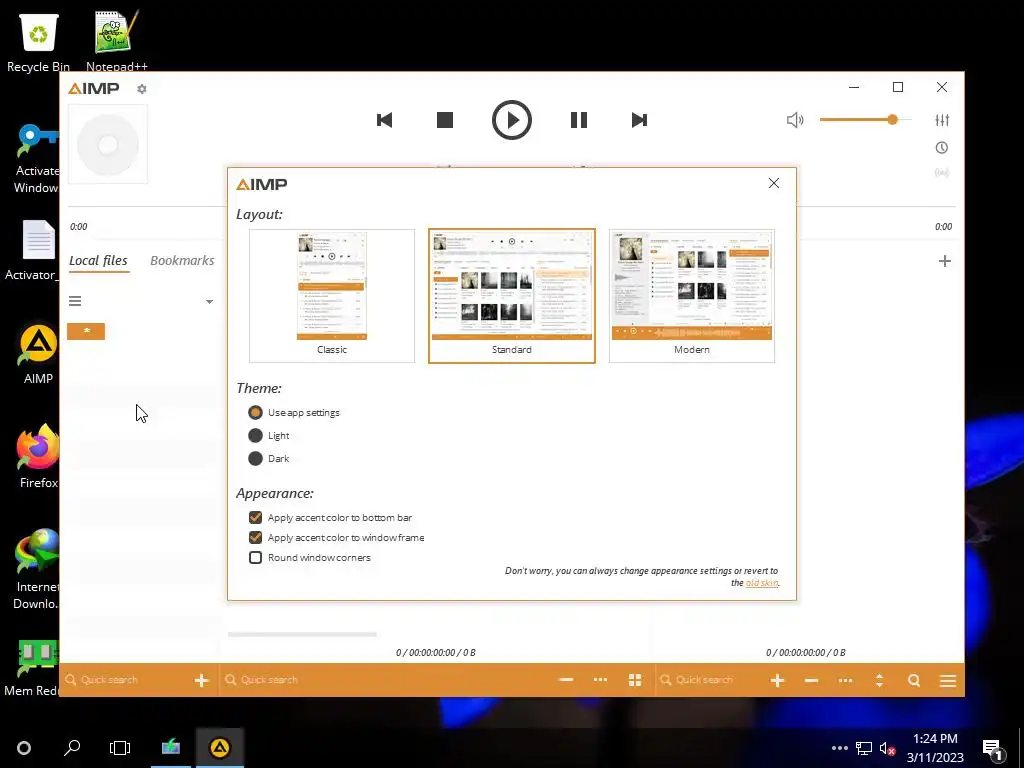Open the library hamburger menu
1024x768 pixels.
pos(75,301)
